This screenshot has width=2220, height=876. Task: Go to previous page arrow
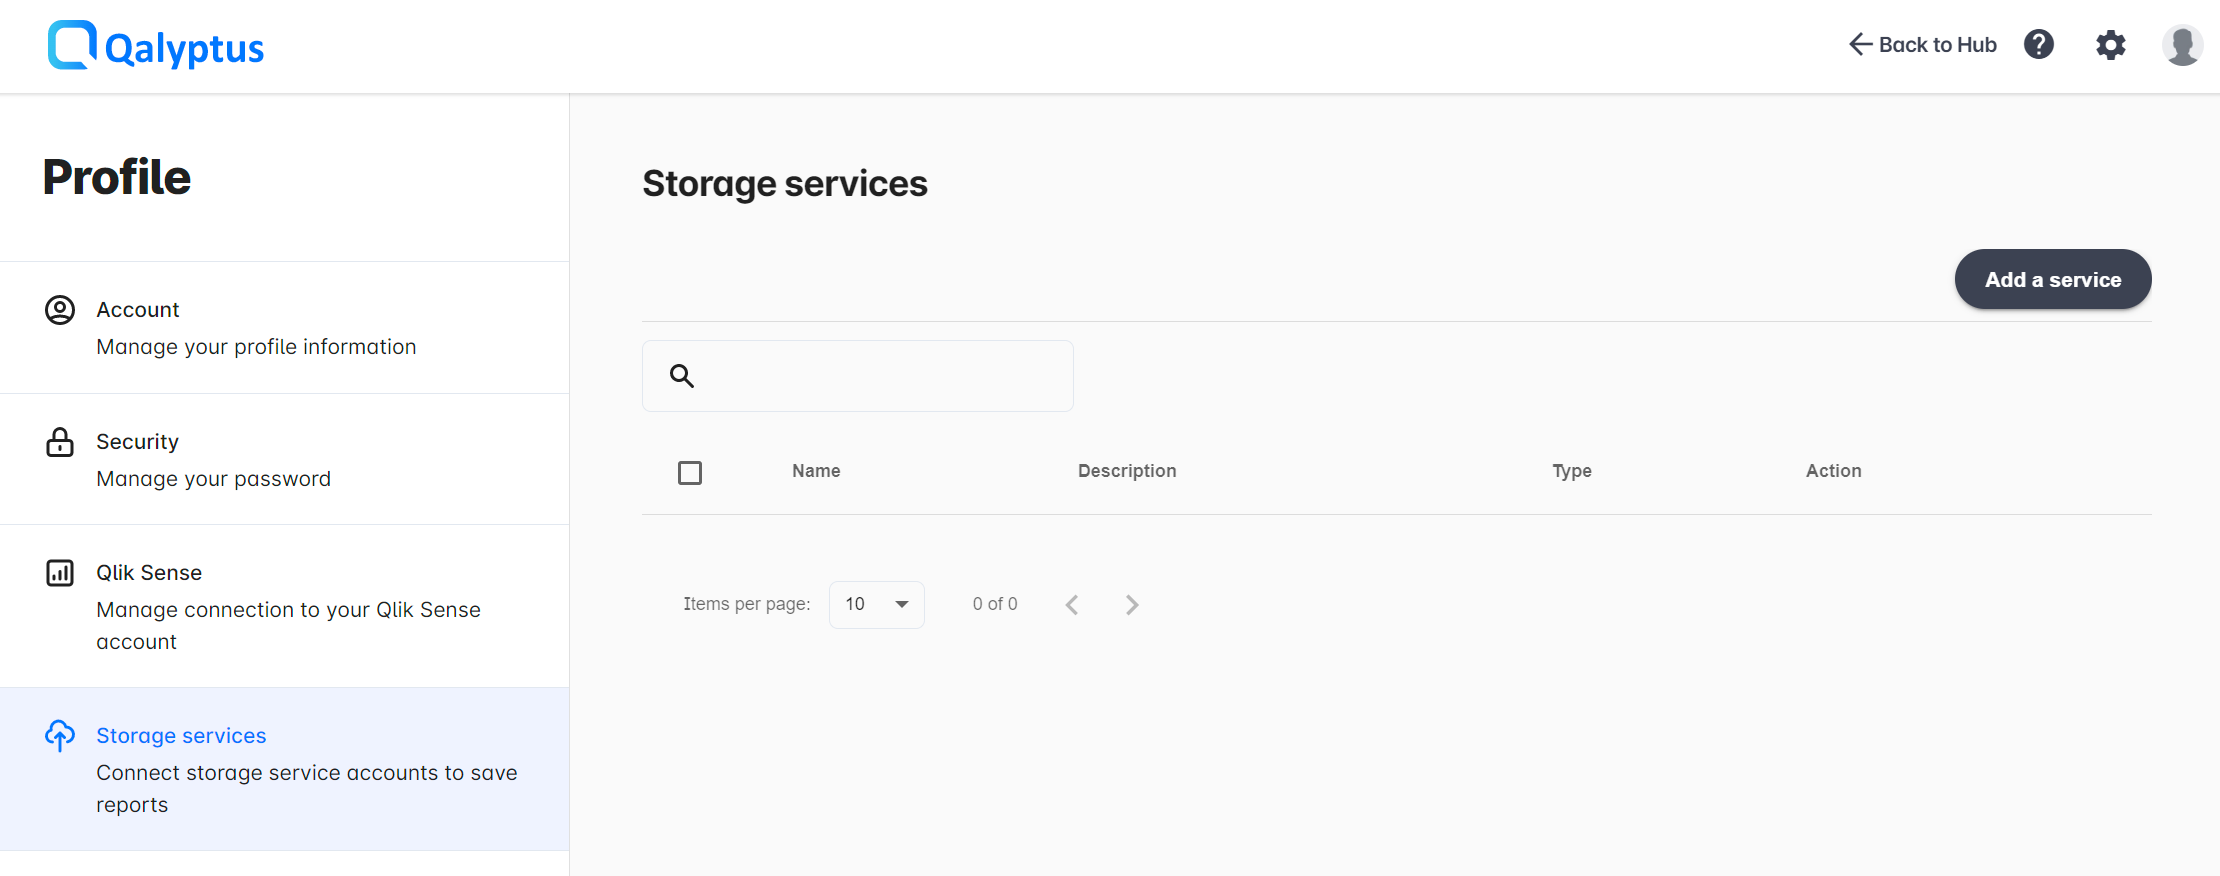[1072, 605]
